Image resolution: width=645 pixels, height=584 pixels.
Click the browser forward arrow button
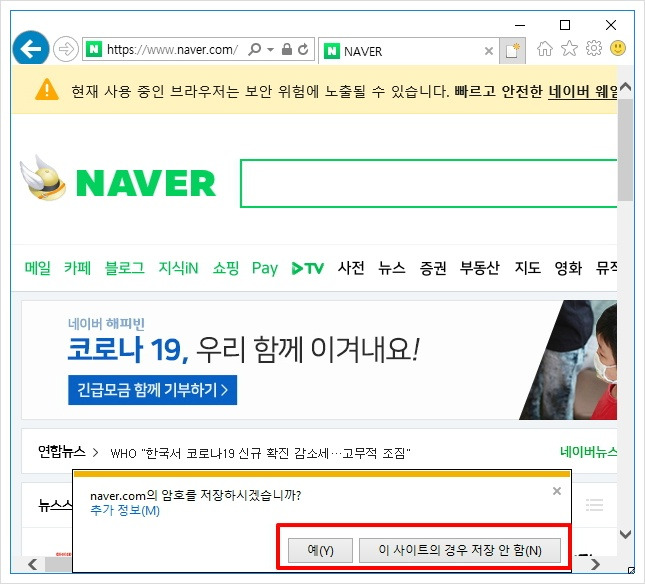pos(66,49)
